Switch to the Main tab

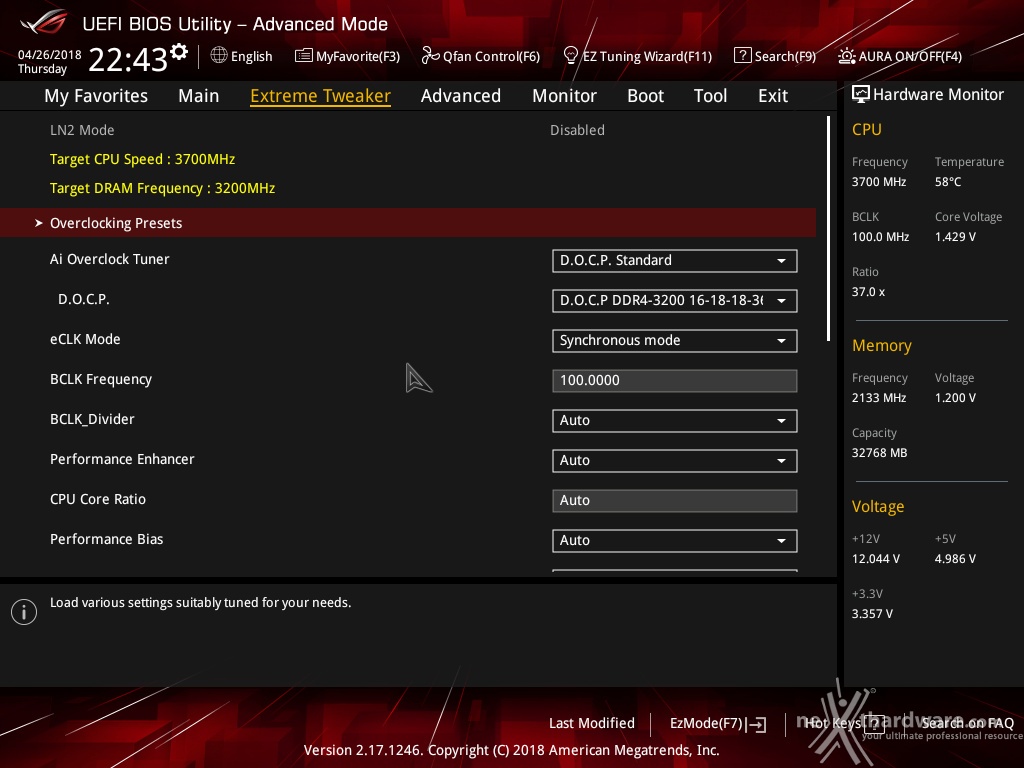coord(199,96)
